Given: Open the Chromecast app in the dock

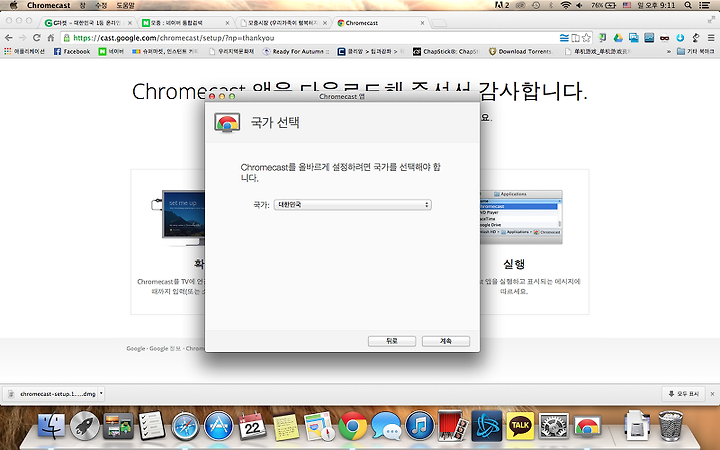Looking at the screenshot, I should coord(587,426).
